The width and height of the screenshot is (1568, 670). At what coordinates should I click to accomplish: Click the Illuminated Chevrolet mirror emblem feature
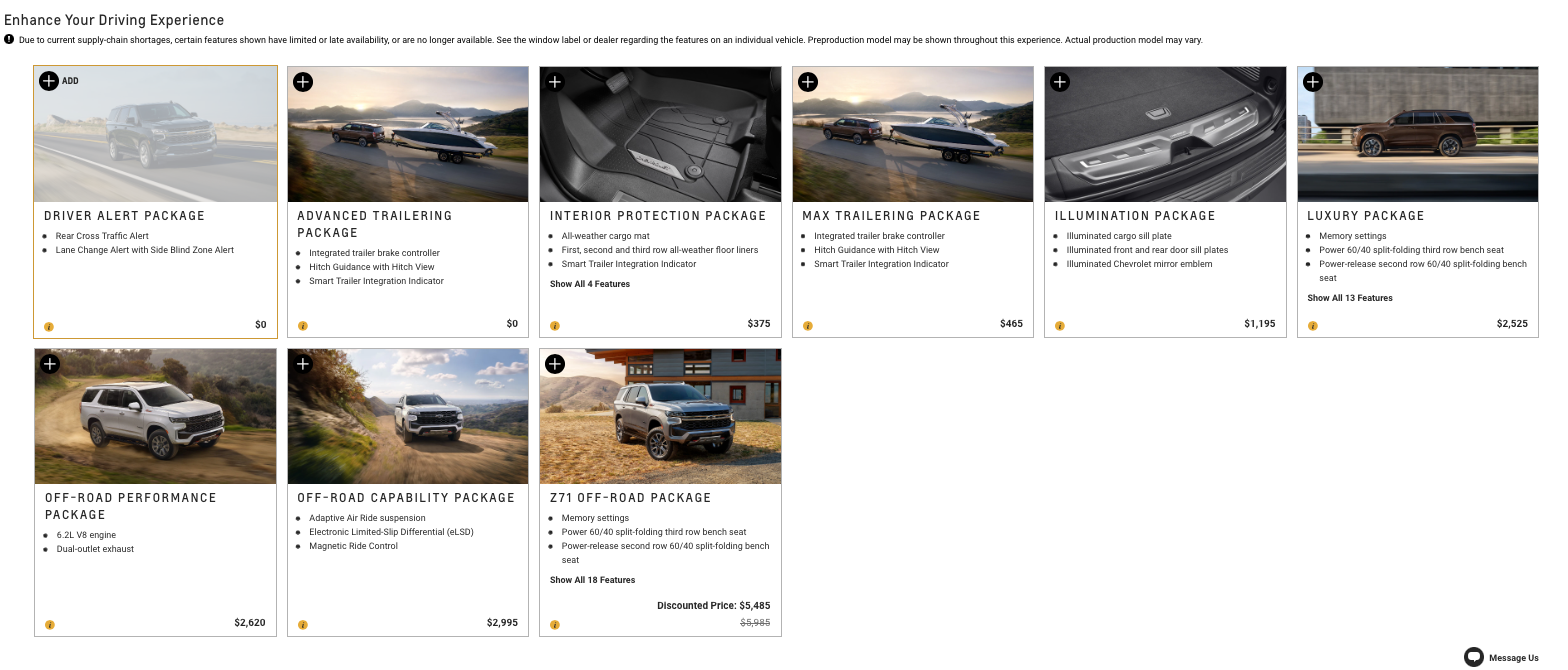[x=1139, y=264]
